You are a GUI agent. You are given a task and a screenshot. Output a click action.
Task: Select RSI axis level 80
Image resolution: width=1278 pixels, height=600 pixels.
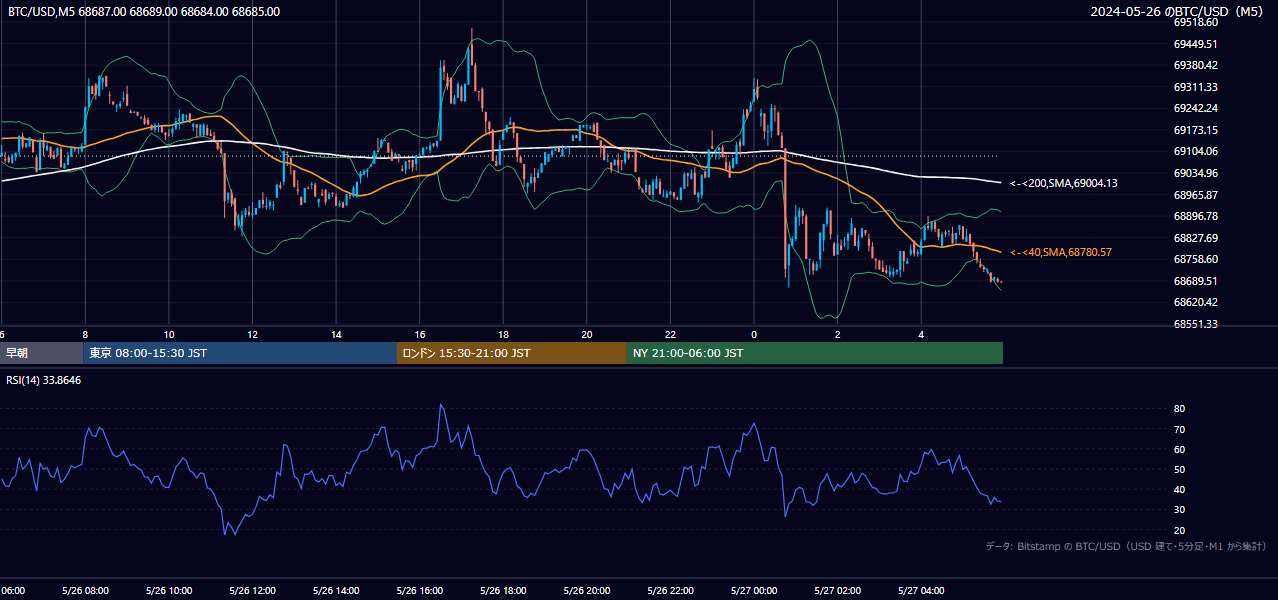tap(1179, 409)
